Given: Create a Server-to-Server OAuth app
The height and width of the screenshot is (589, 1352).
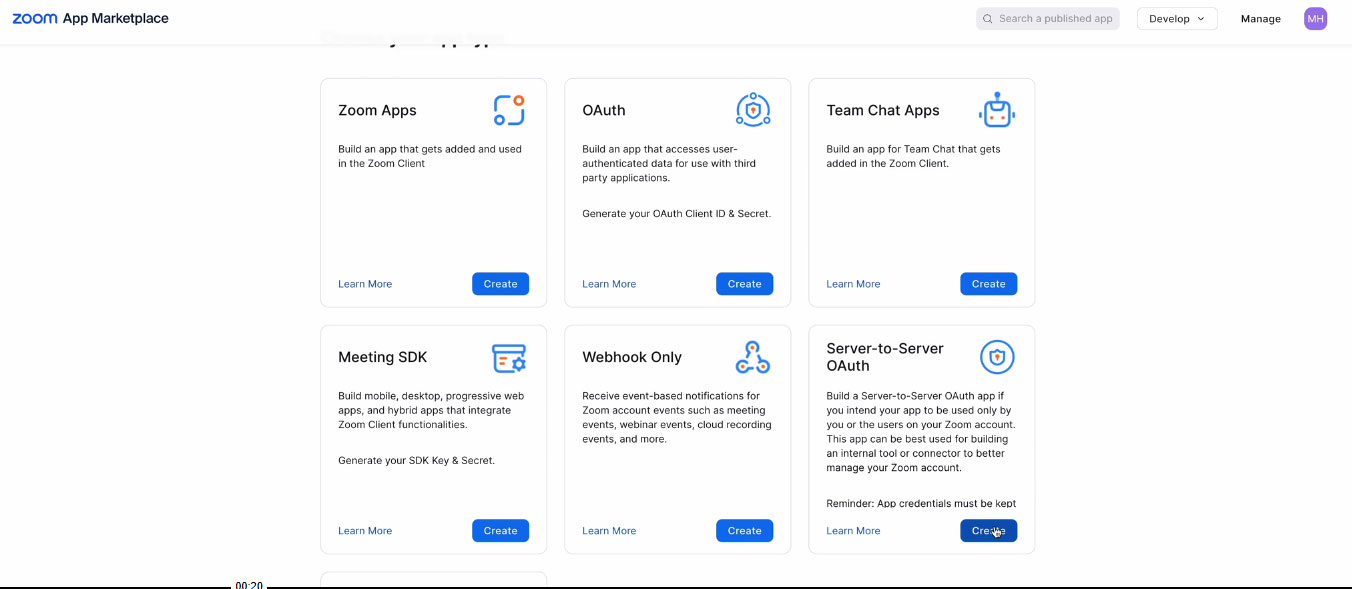Looking at the screenshot, I should [988, 531].
